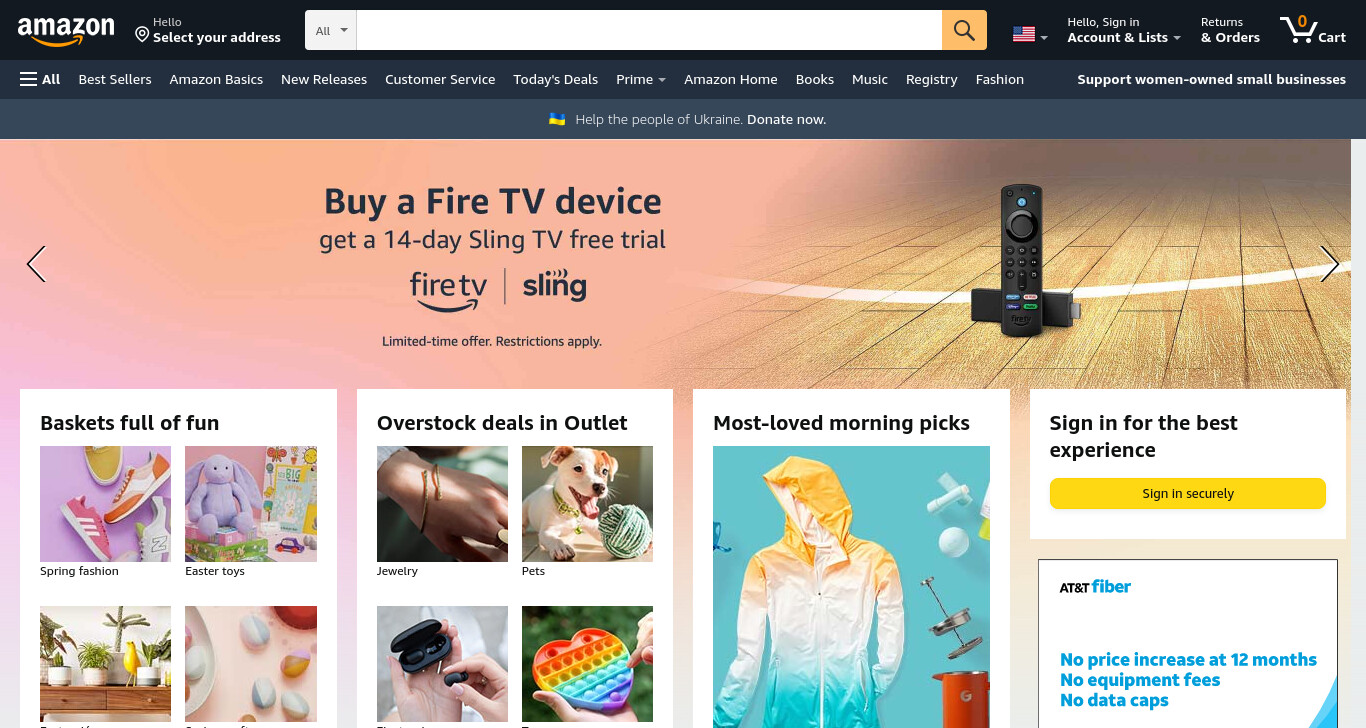Click the Amazon logo
This screenshot has height=728, width=1366.
click(66, 31)
